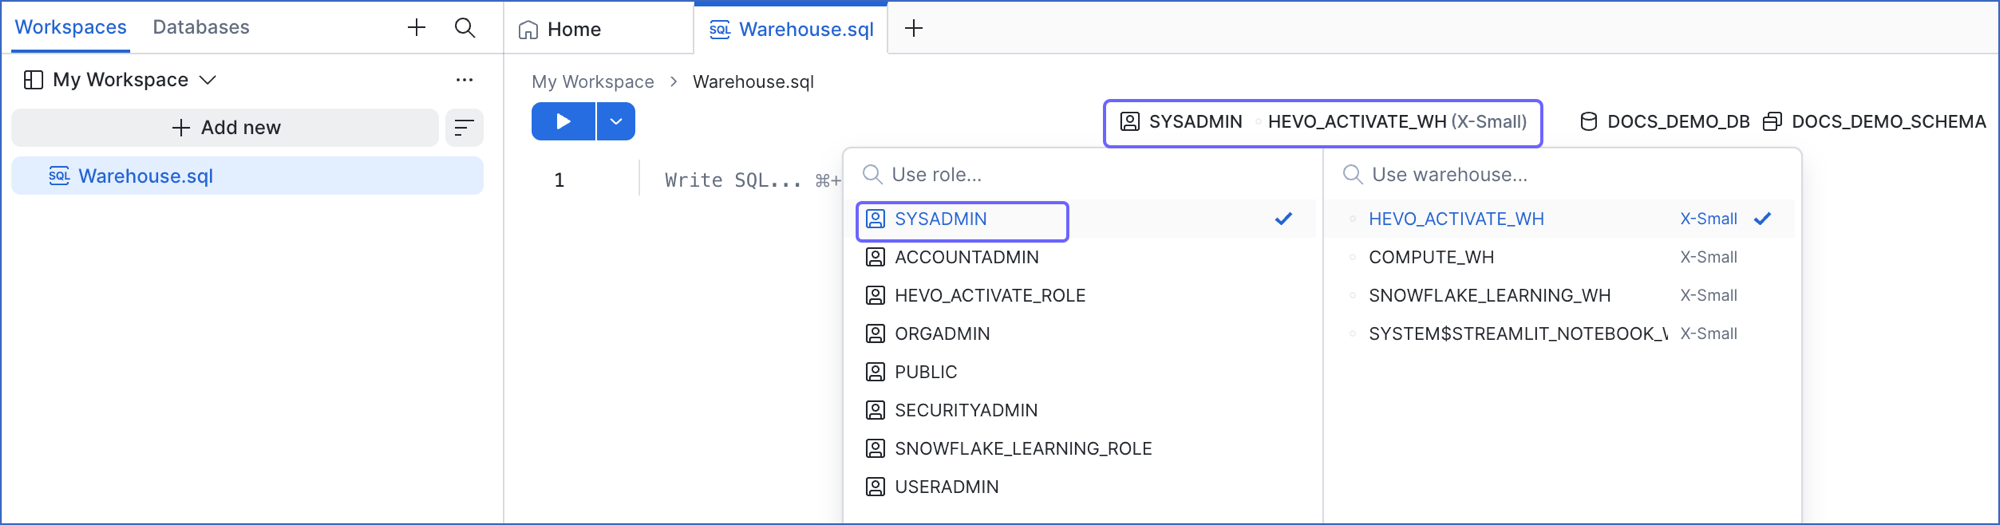Add a new tab with the plus icon
Viewport: 2000px width, 525px height.
(x=914, y=29)
